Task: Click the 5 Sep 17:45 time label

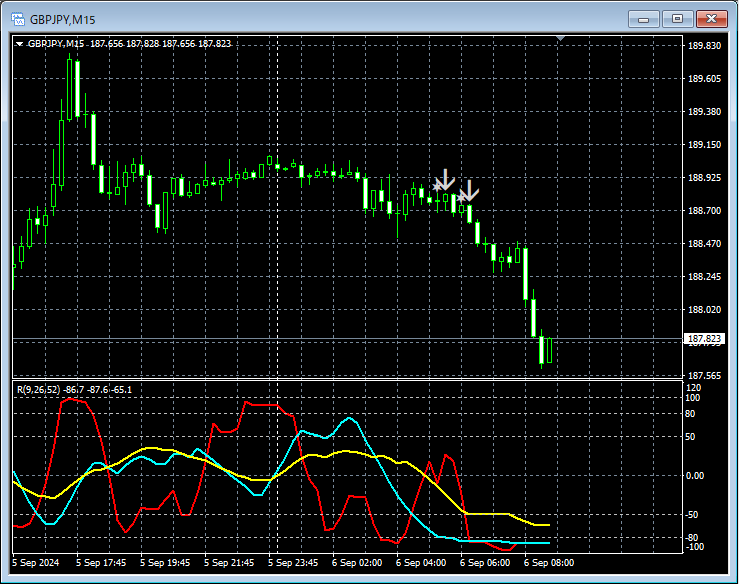Action: coord(101,563)
